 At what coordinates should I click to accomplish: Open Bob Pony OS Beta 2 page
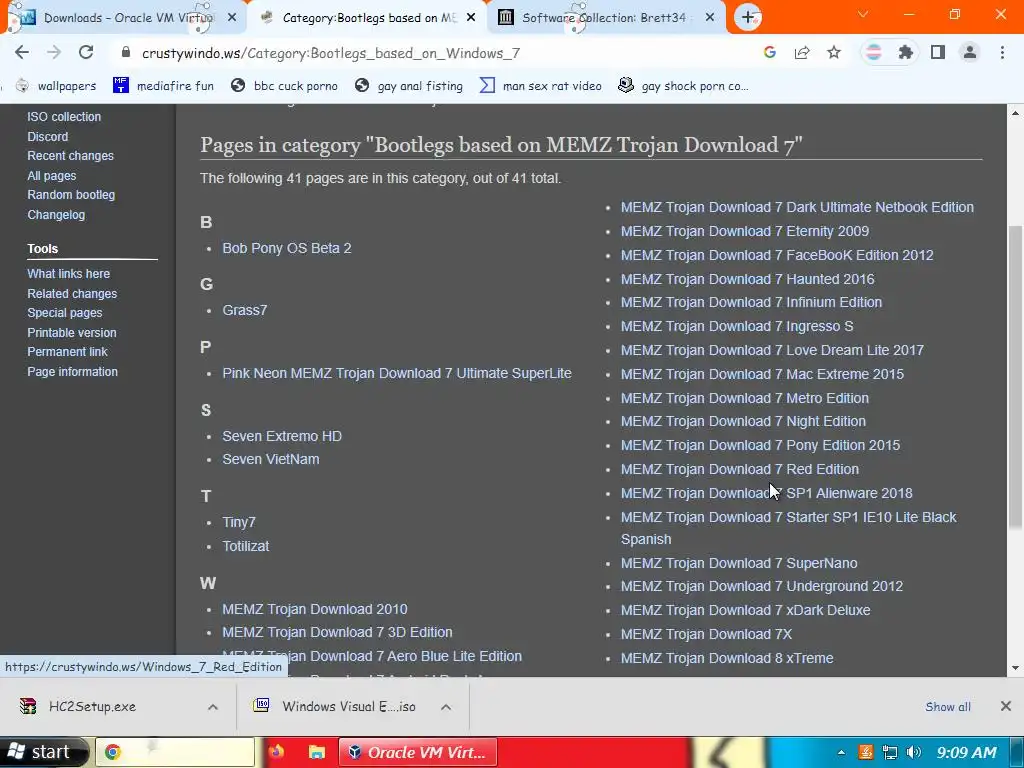pos(287,248)
